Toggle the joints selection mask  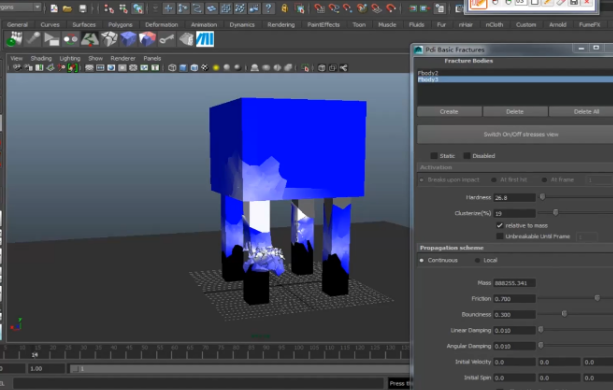pyautogui.click(x=183, y=8)
